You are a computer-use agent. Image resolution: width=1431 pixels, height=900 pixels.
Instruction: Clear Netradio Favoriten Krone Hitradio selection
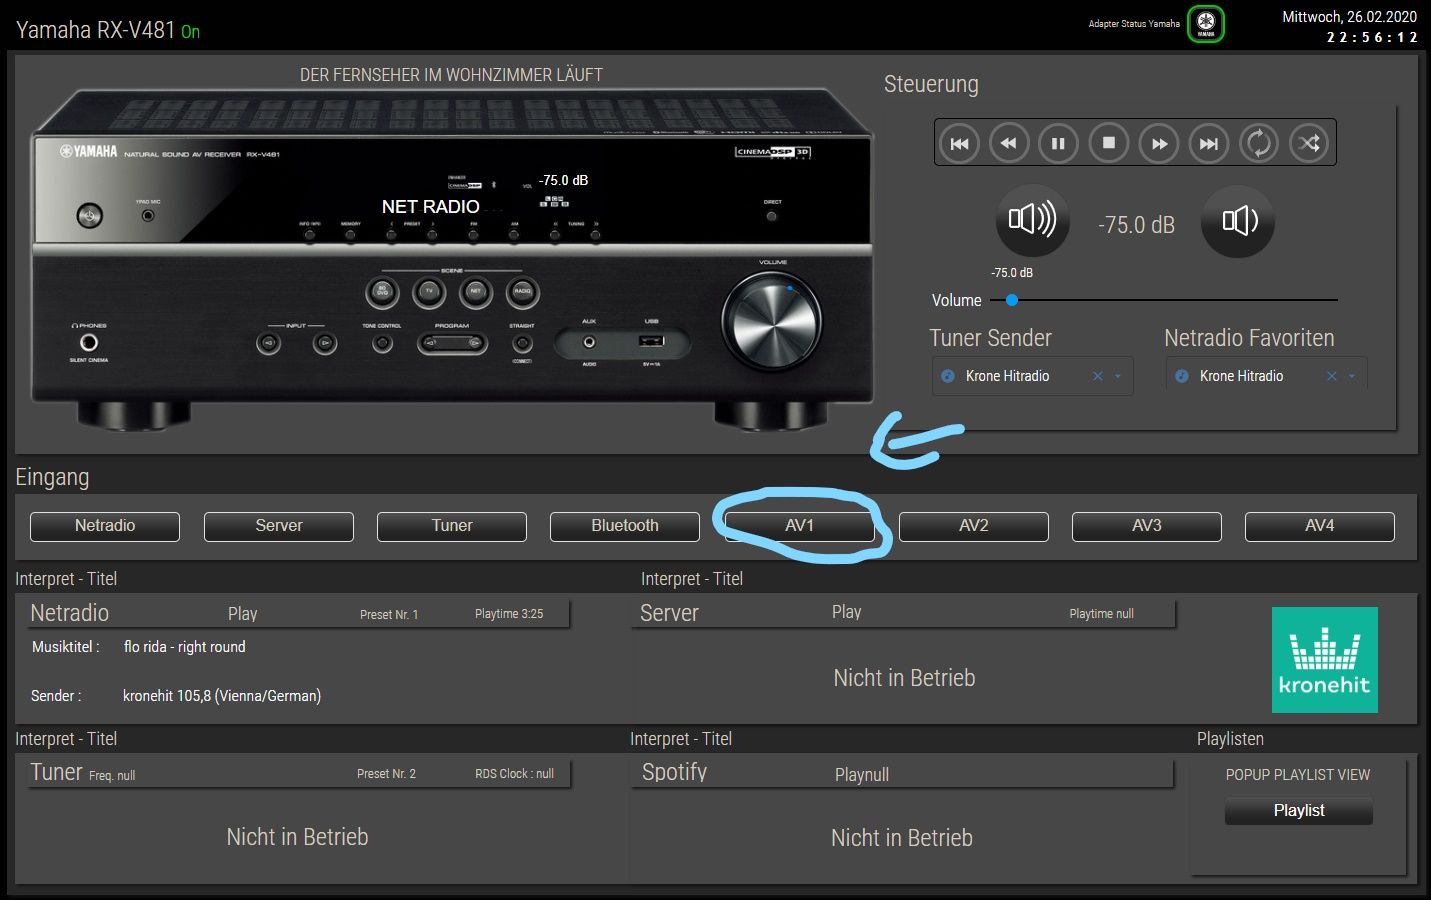(1332, 376)
